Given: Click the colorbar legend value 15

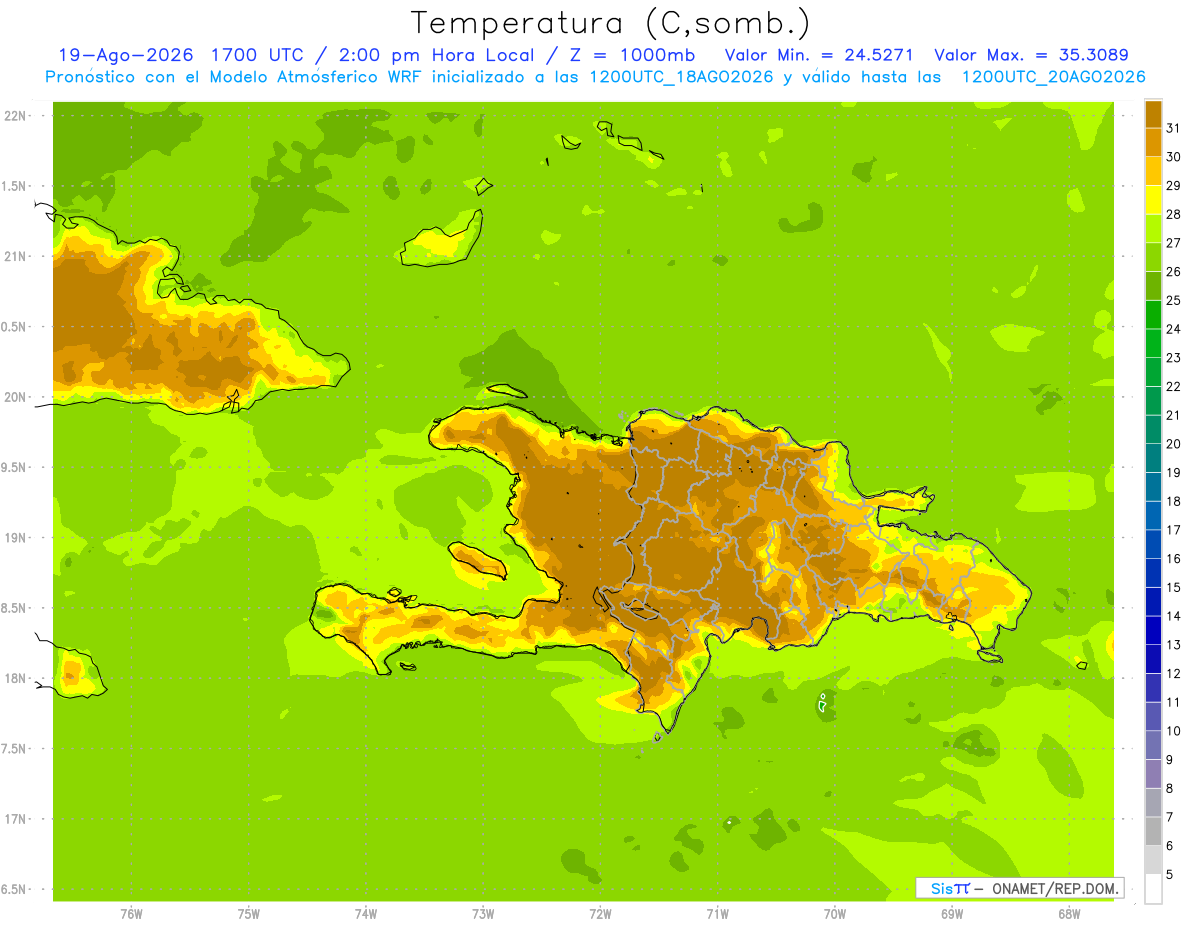Looking at the screenshot, I should point(1174,588).
